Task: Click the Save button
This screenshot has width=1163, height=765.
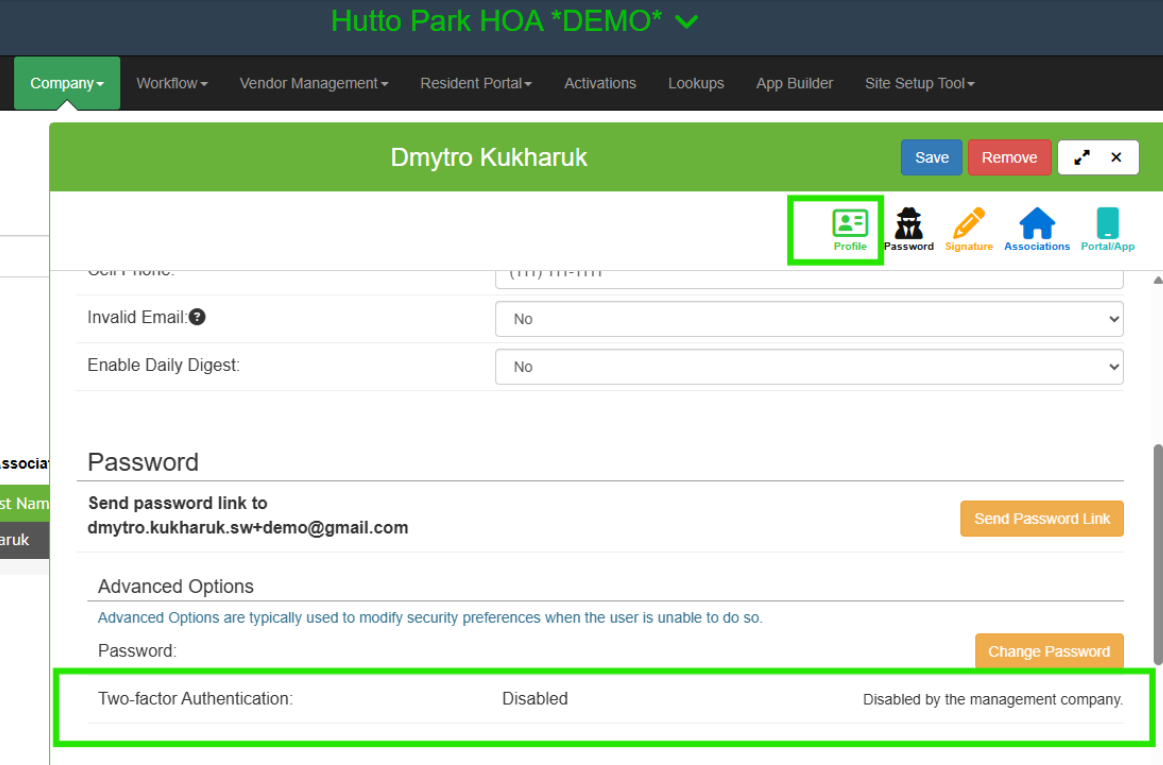Action: [x=931, y=158]
